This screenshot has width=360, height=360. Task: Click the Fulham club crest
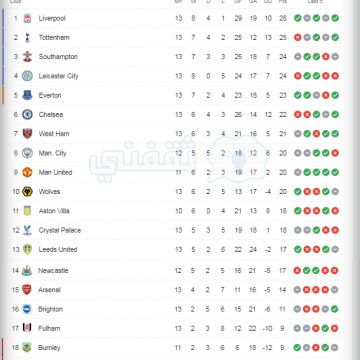click(27, 328)
